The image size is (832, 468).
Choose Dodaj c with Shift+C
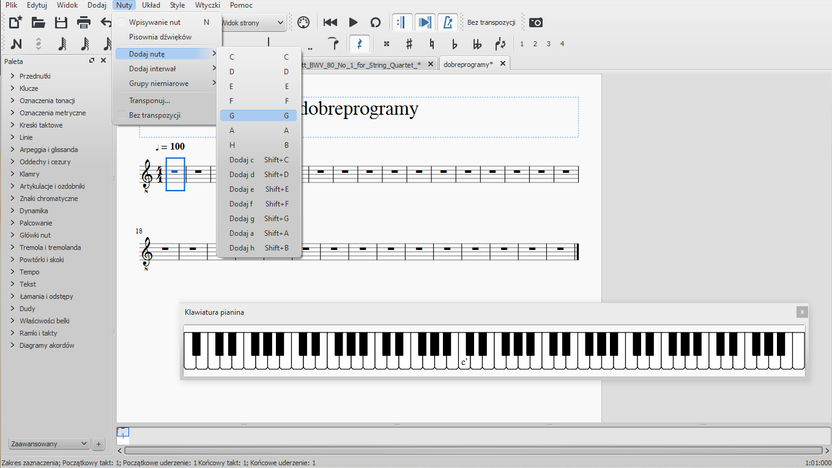pos(258,160)
